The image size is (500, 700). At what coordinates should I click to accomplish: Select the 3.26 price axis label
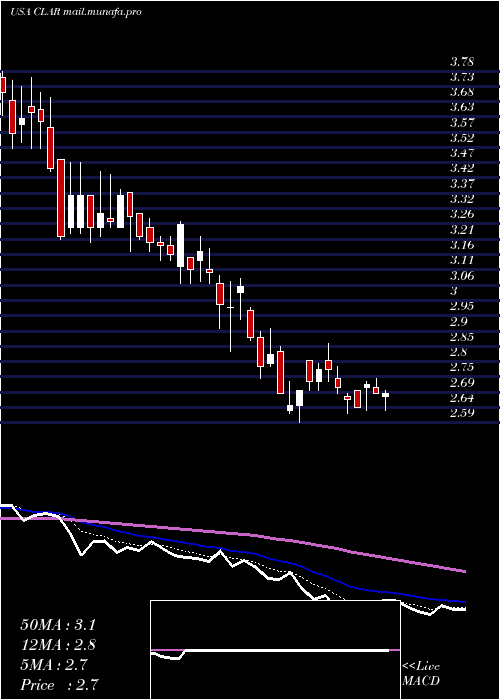(462, 214)
